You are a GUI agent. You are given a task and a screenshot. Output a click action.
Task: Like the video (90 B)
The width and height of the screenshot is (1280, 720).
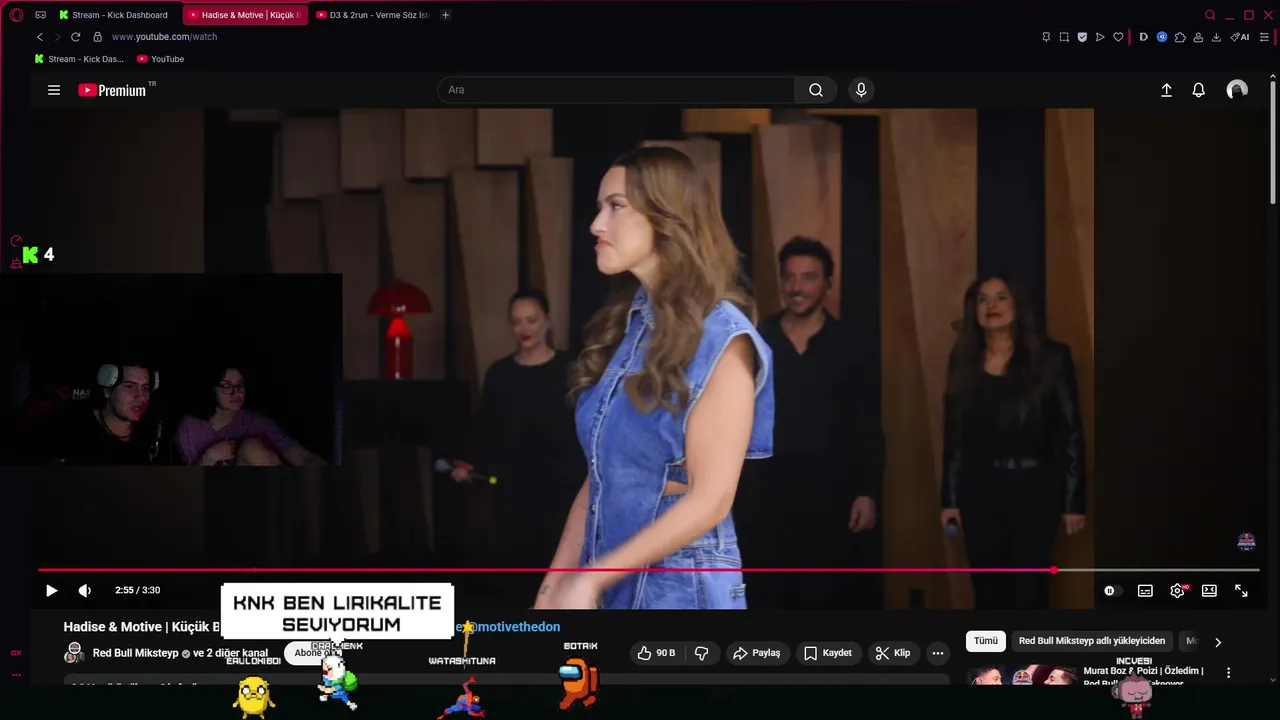pos(657,653)
